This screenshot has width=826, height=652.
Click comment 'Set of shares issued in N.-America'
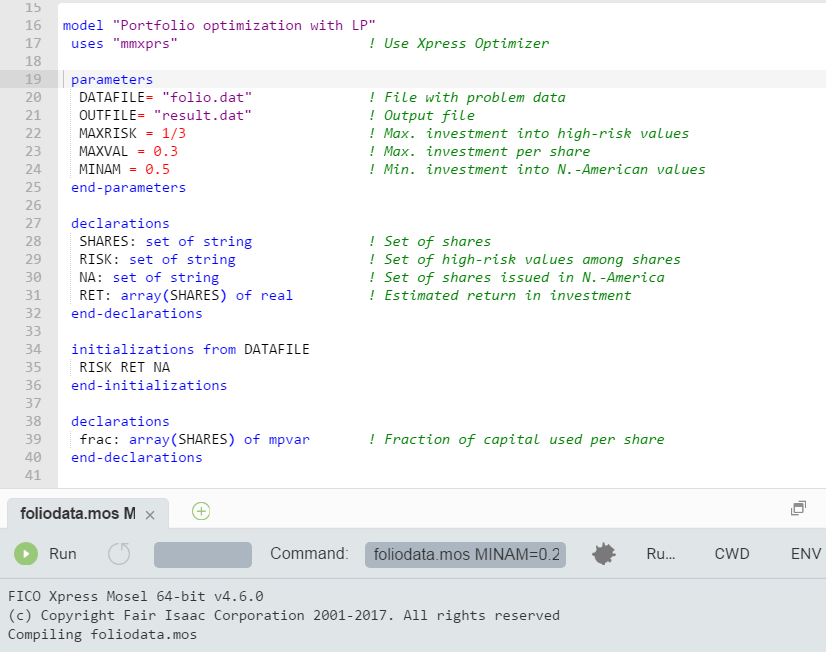click(517, 277)
